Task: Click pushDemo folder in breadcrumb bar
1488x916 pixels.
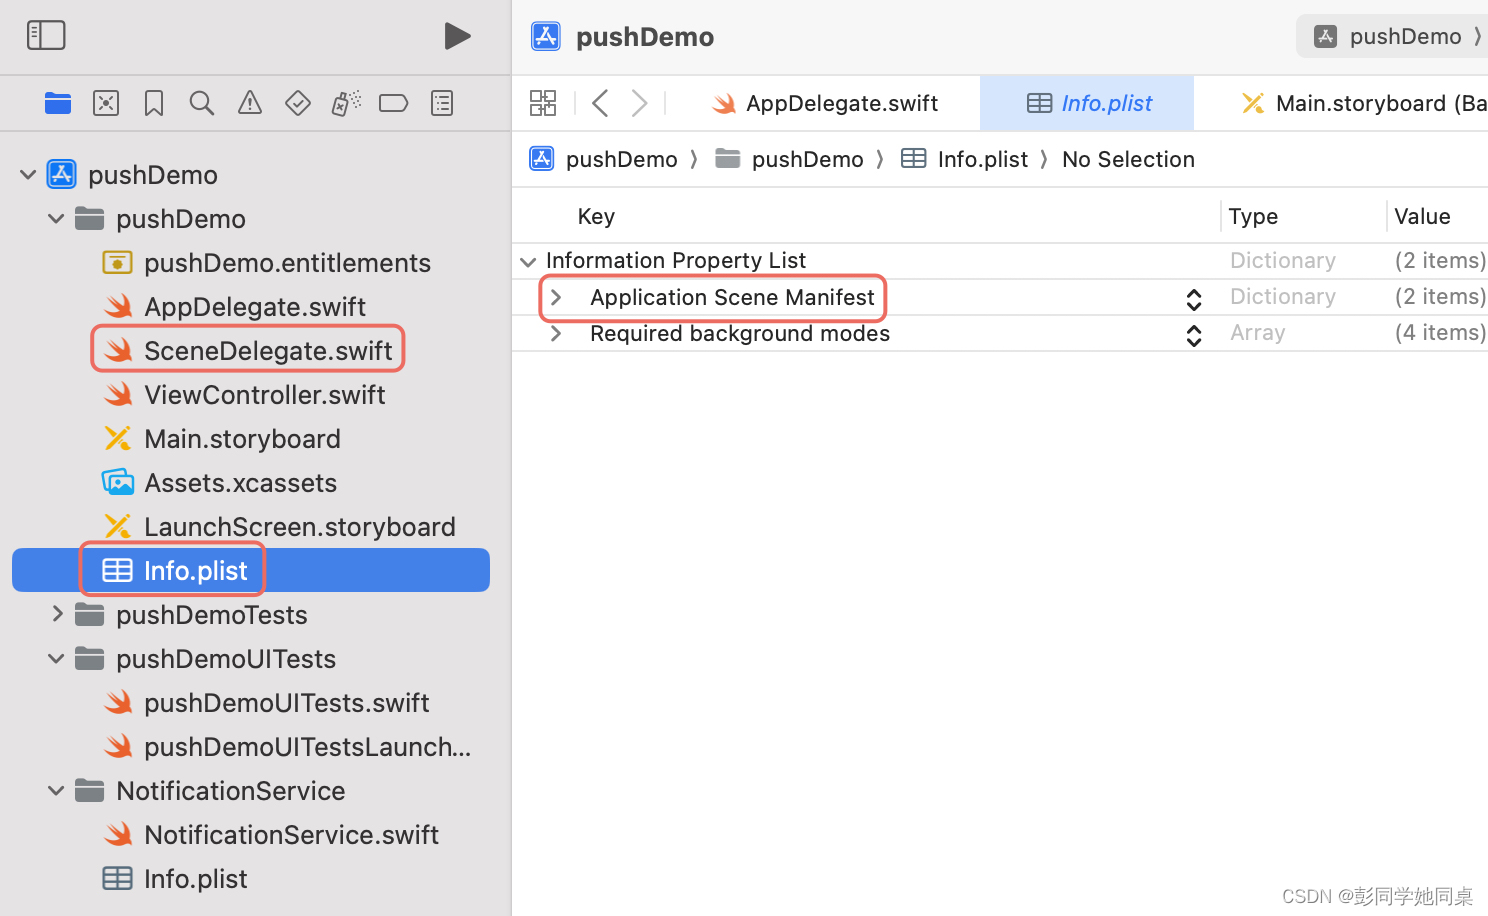Action: (789, 159)
